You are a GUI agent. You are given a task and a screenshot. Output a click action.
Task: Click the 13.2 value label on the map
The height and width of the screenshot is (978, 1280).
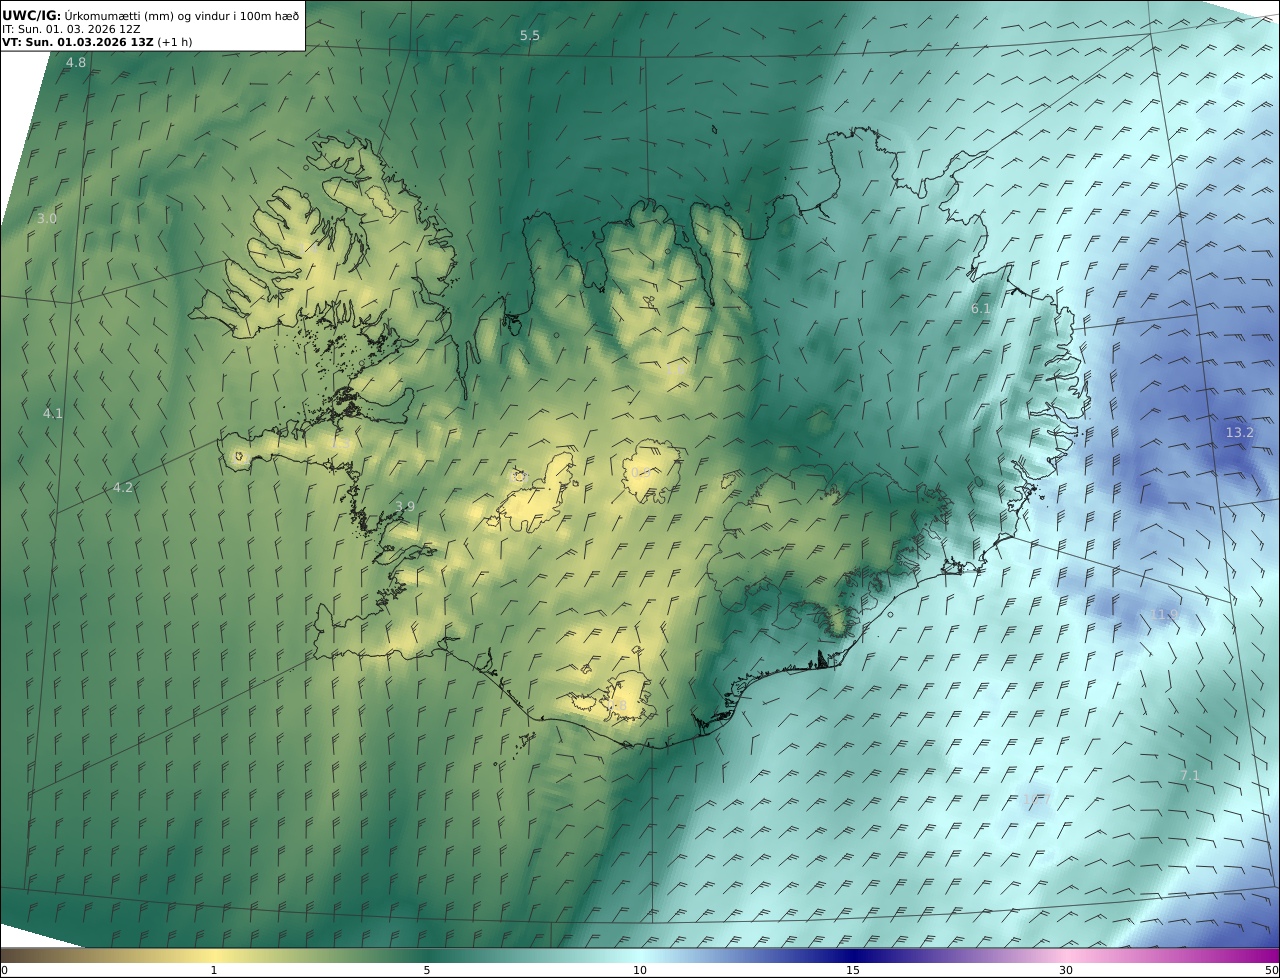click(1240, 433)
